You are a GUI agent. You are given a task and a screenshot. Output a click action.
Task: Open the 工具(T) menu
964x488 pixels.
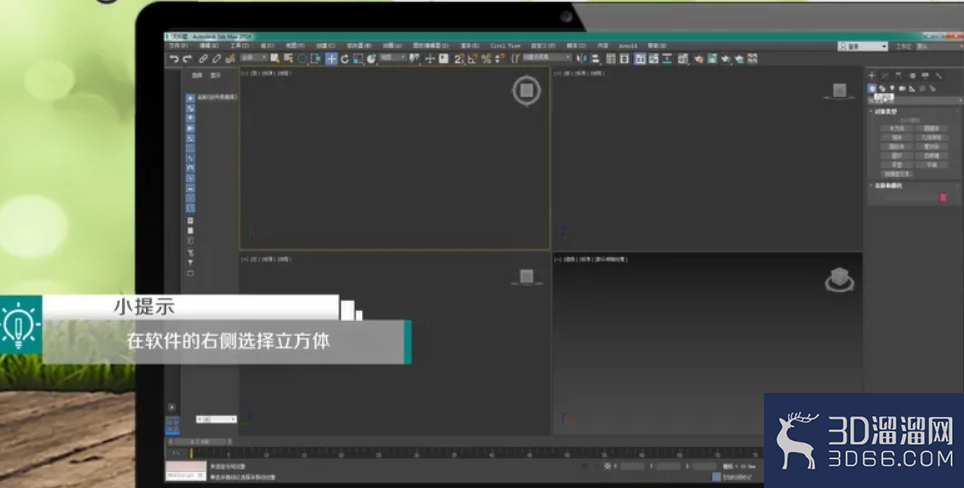tap(239, 45)
